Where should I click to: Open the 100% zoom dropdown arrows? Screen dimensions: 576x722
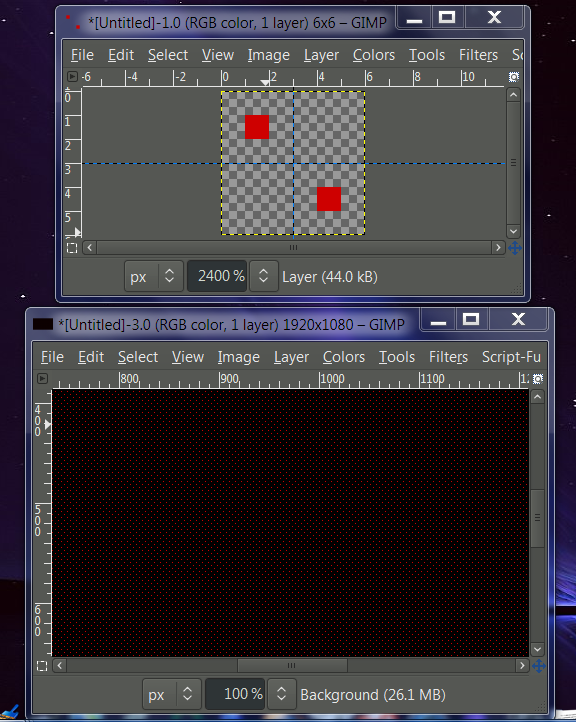[281, 694]
